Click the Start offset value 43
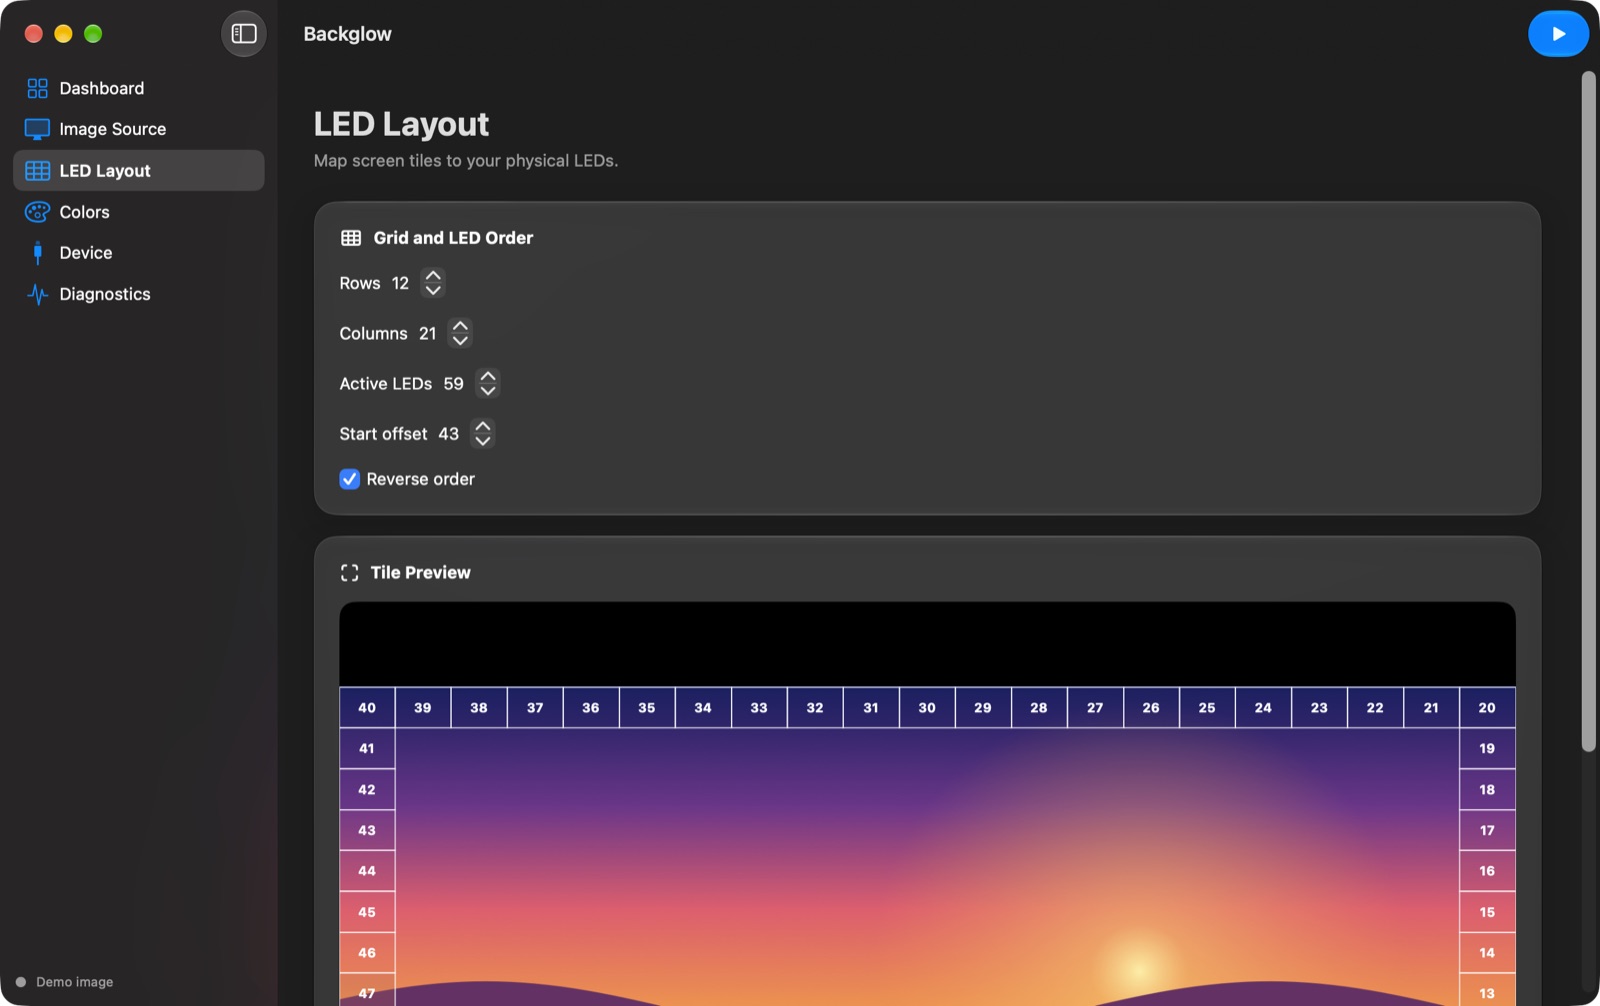 click(x=449, y=433)
